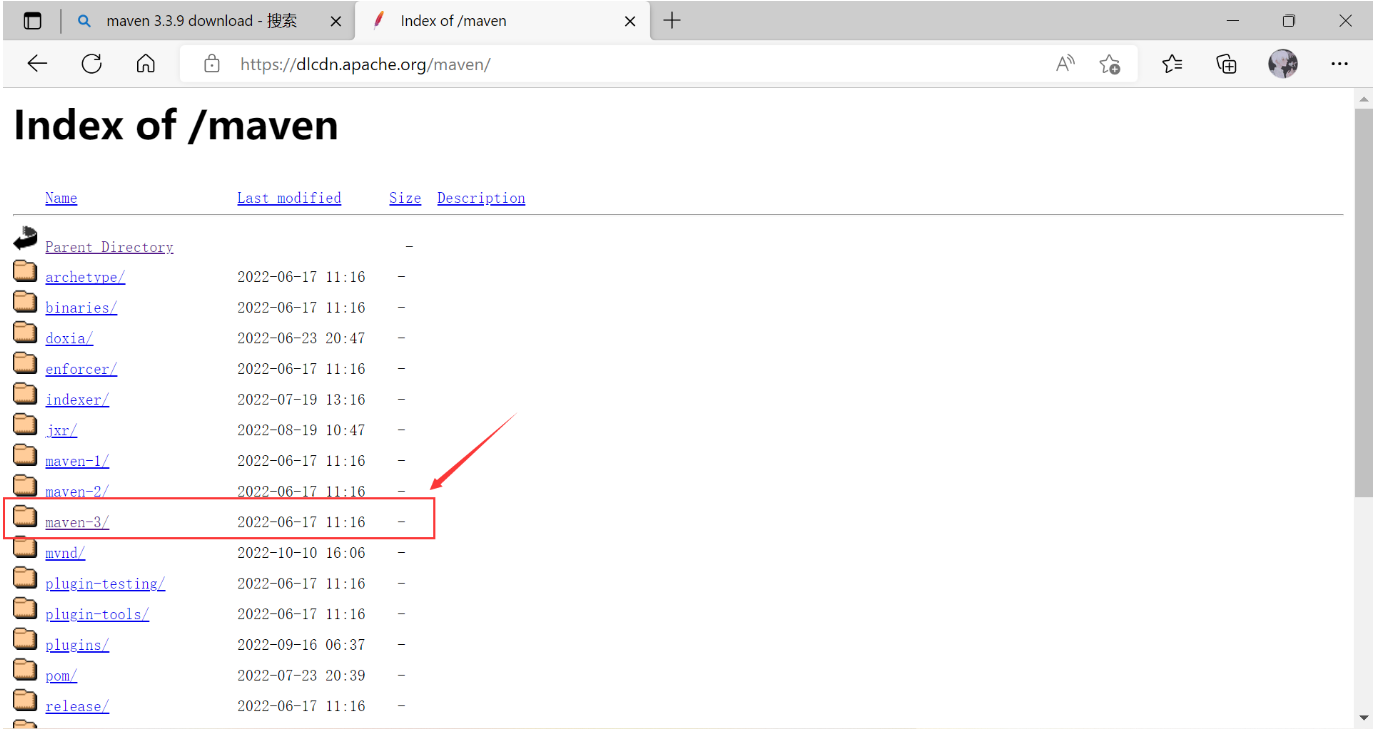
Task: Open the binaries/ directory link
Action: coord(81,308)
